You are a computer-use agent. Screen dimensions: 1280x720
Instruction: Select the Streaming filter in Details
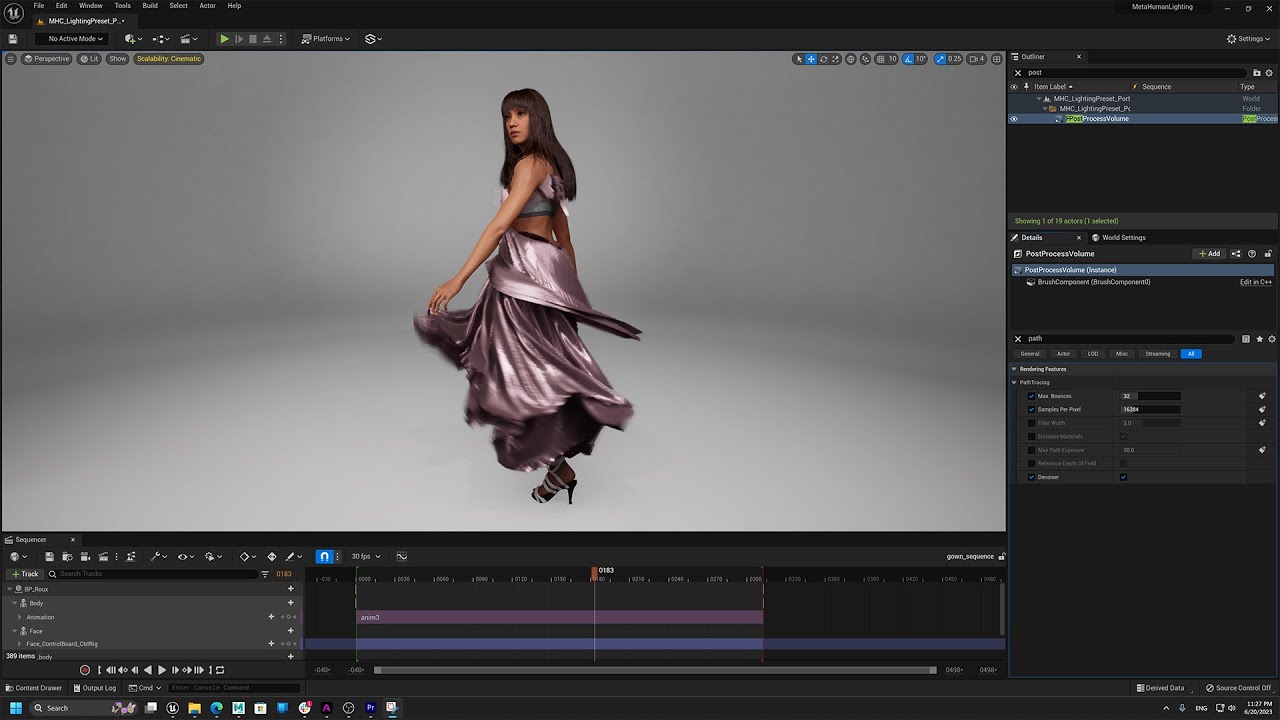tap(1158, 354)
